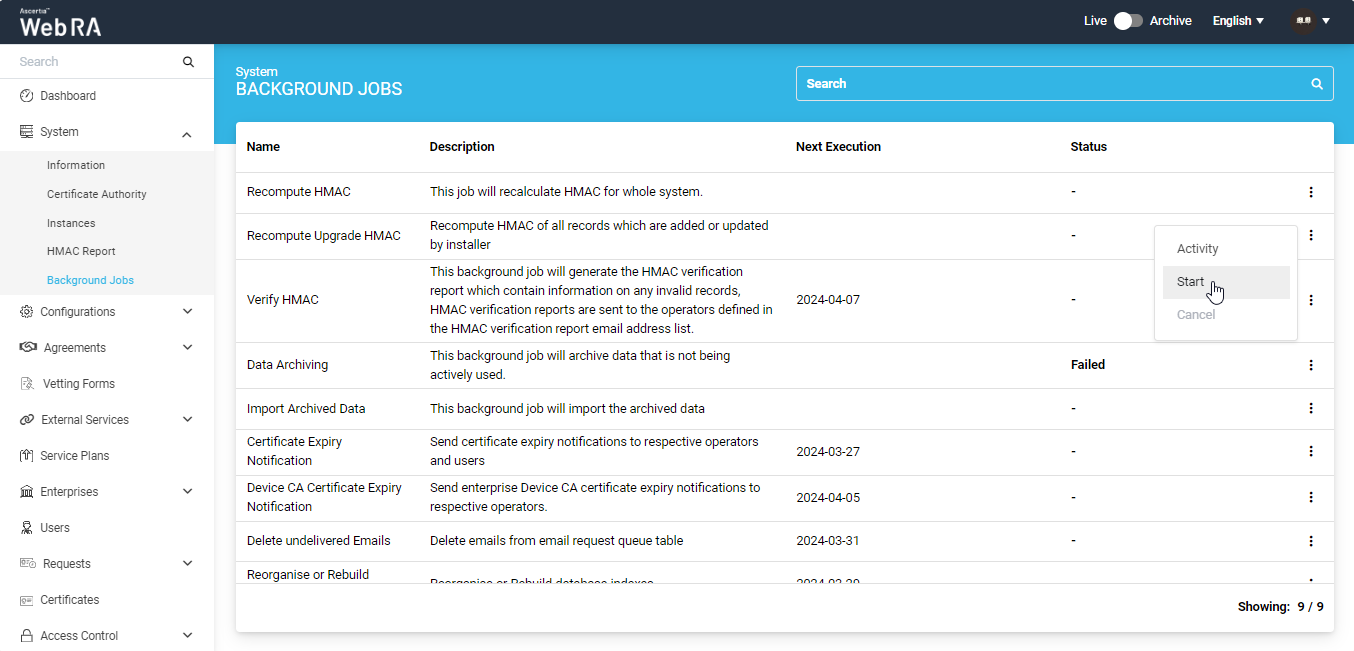
Task: Collapse the System sidebar section
Action: (187, 133)
